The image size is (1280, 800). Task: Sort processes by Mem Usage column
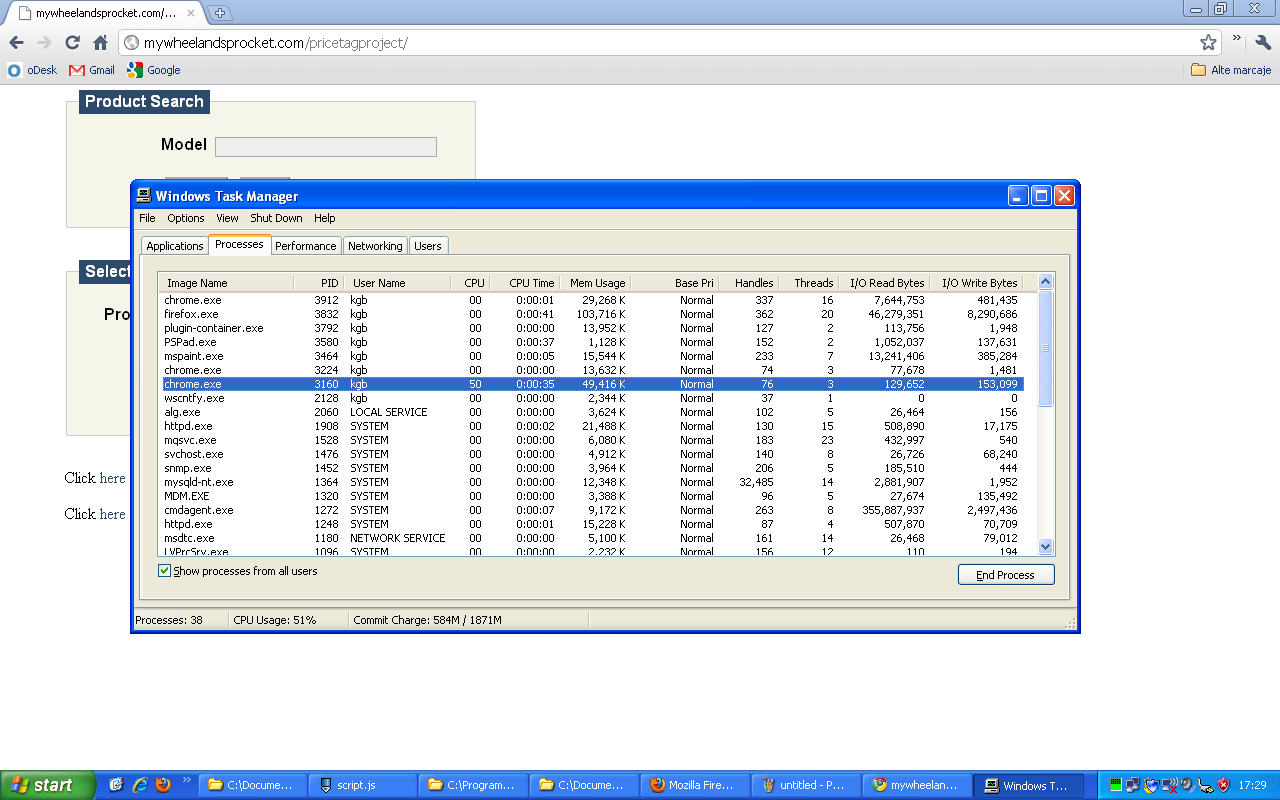(x=597, y=283)
